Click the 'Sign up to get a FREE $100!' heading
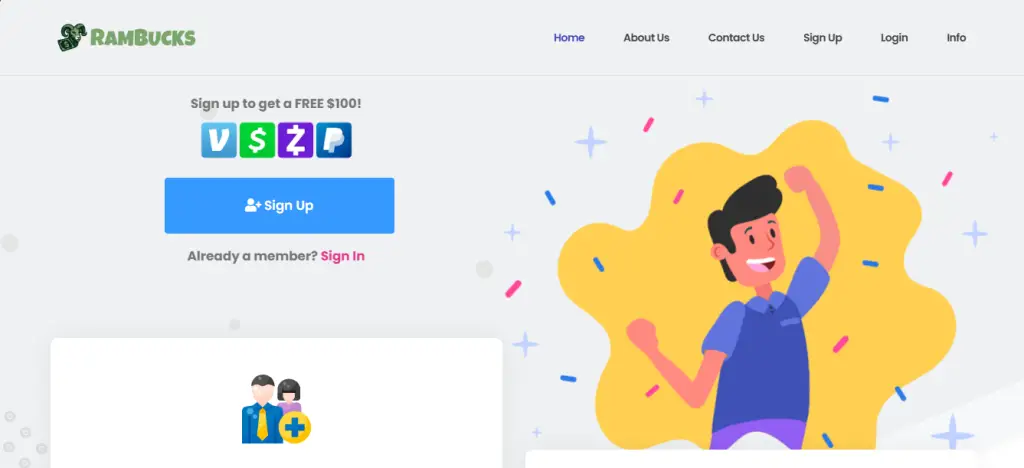The width and height of the screenshot is (1024, 468). [276, 104]
